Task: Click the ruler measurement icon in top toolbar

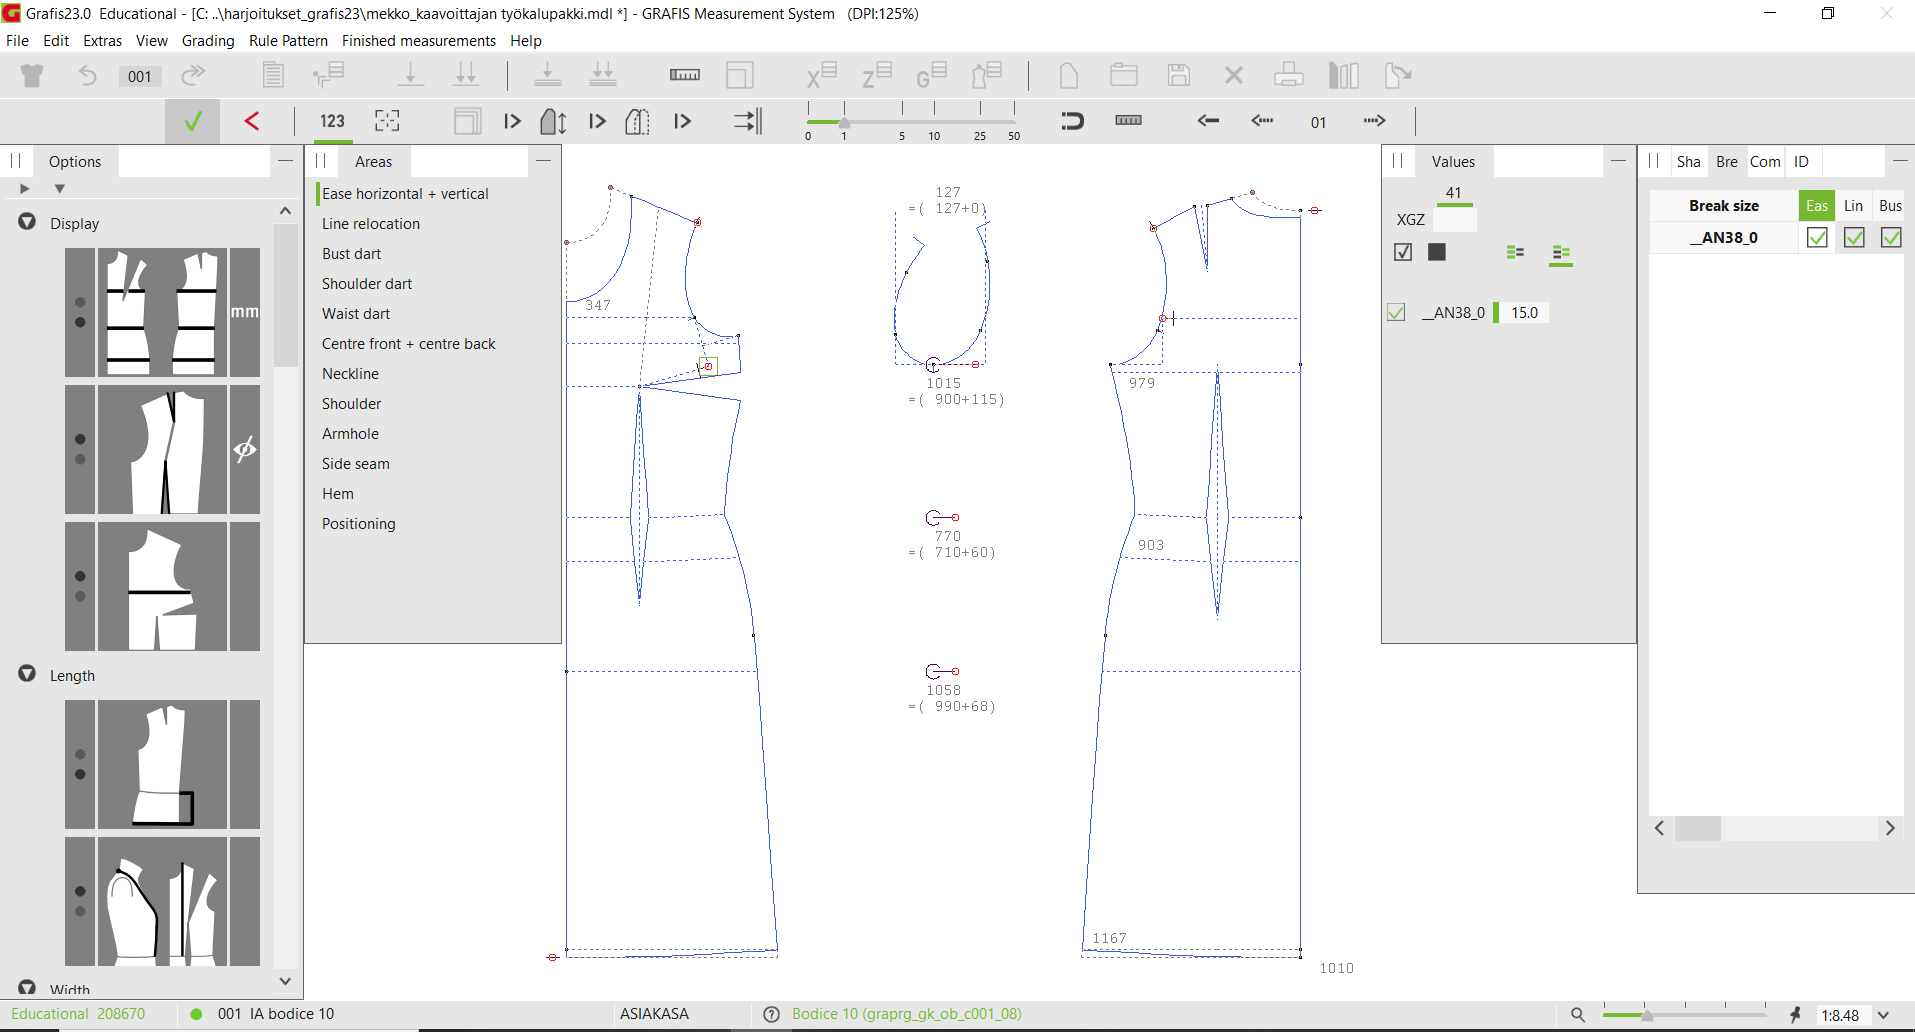Action: (x=684, y=76)
